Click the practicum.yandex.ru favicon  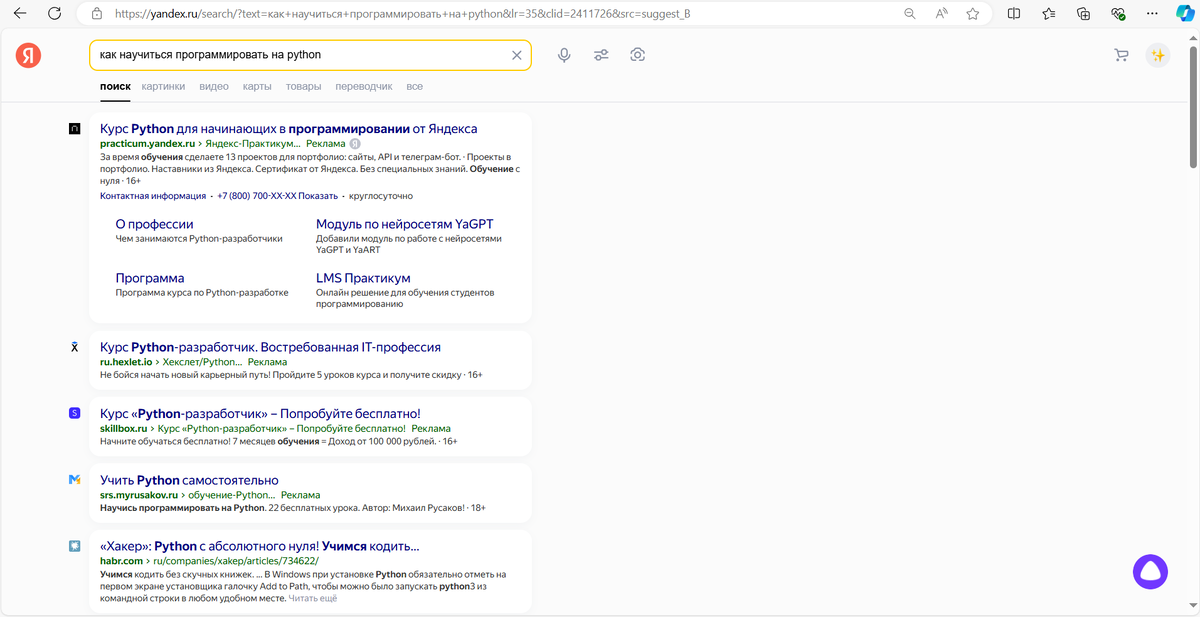click(74, 129)
